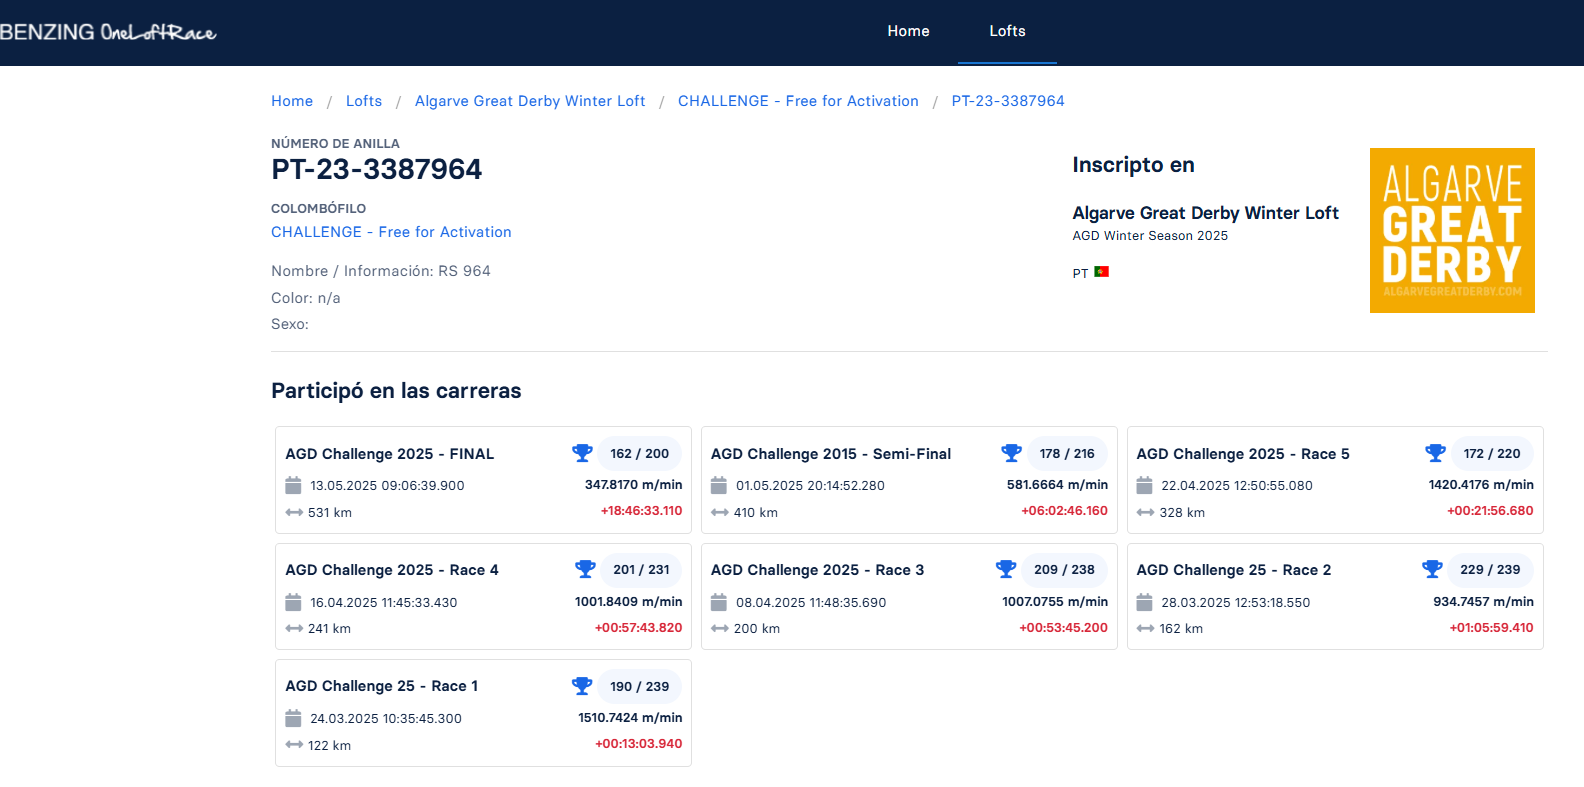Click the trophy icon on Race 4 card
The height and width of the screenshot is (787, 1584).
(585, 569)
